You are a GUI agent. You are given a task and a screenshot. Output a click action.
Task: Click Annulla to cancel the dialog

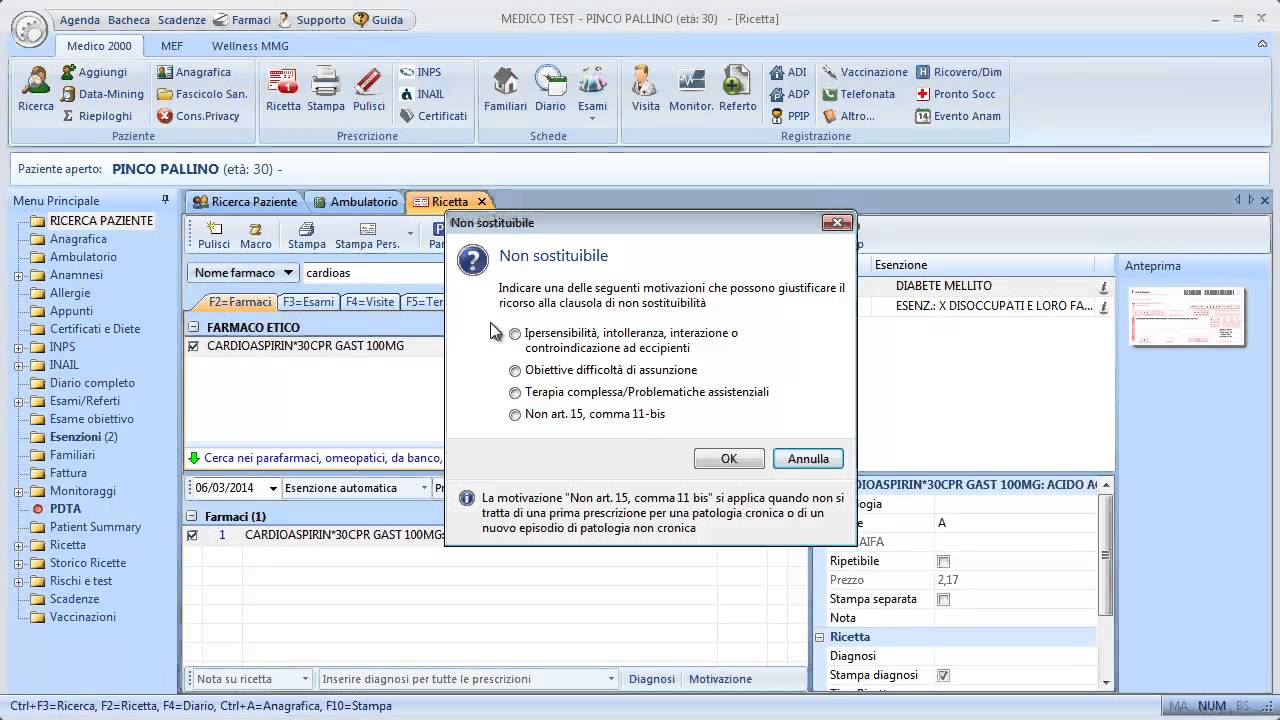point(808,459)
